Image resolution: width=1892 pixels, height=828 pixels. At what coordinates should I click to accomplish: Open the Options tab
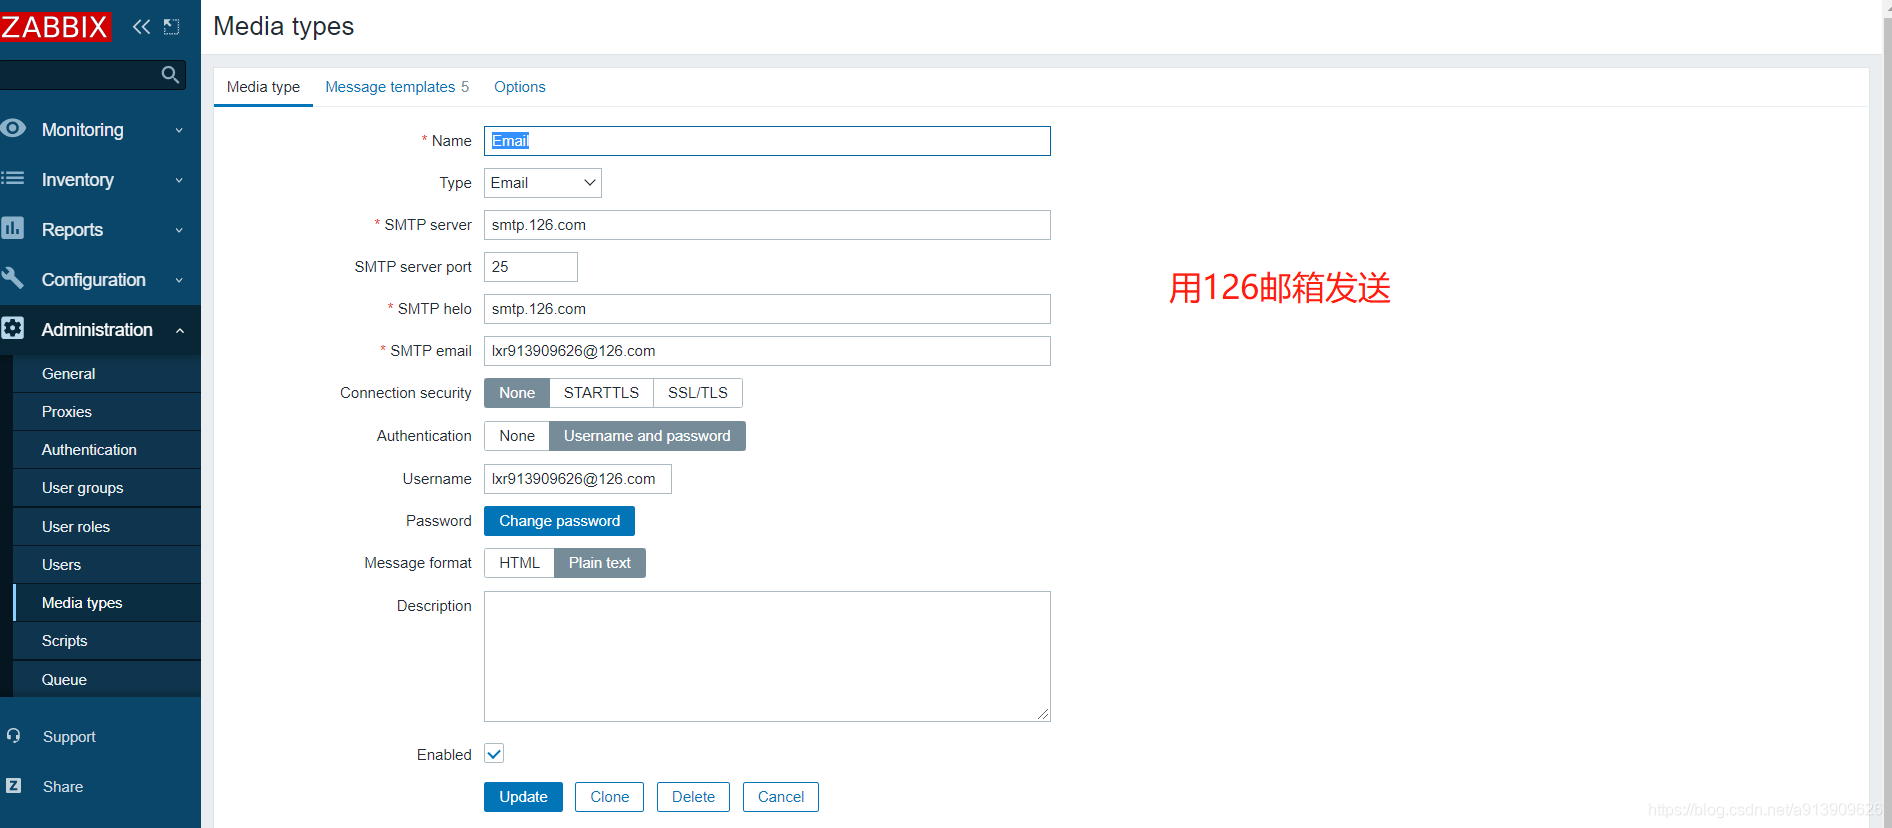[520, 87]
